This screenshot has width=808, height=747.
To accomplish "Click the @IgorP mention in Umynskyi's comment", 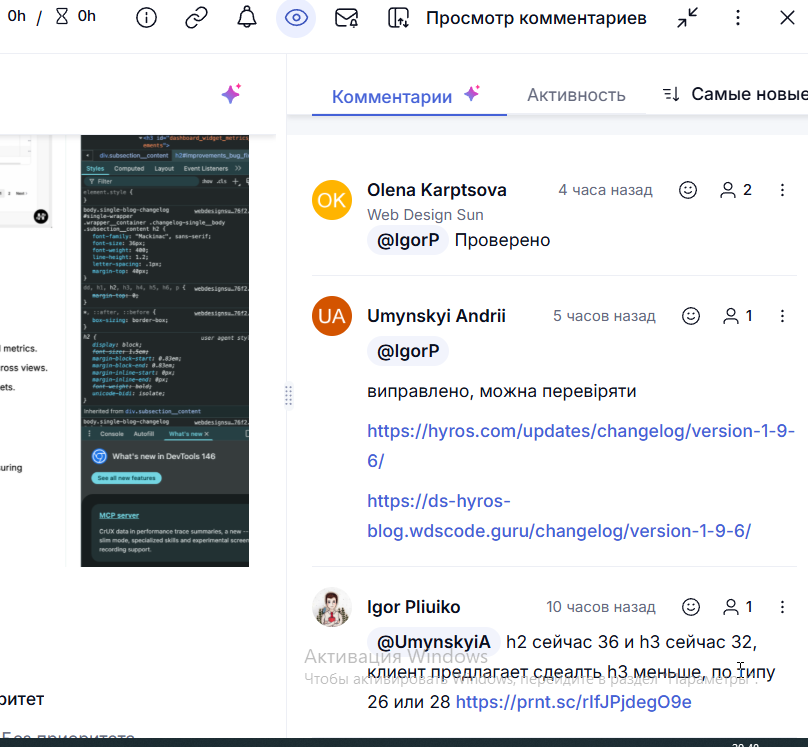I will [408, 351].
